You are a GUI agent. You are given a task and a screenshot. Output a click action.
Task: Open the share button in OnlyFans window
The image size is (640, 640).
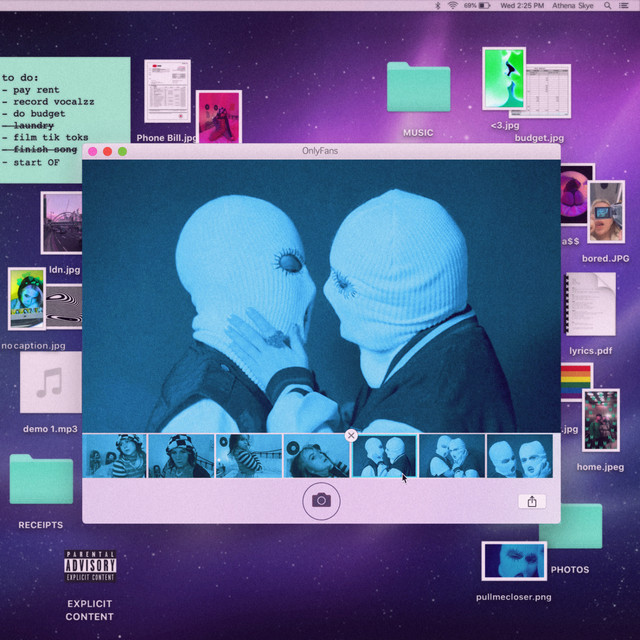532,501
